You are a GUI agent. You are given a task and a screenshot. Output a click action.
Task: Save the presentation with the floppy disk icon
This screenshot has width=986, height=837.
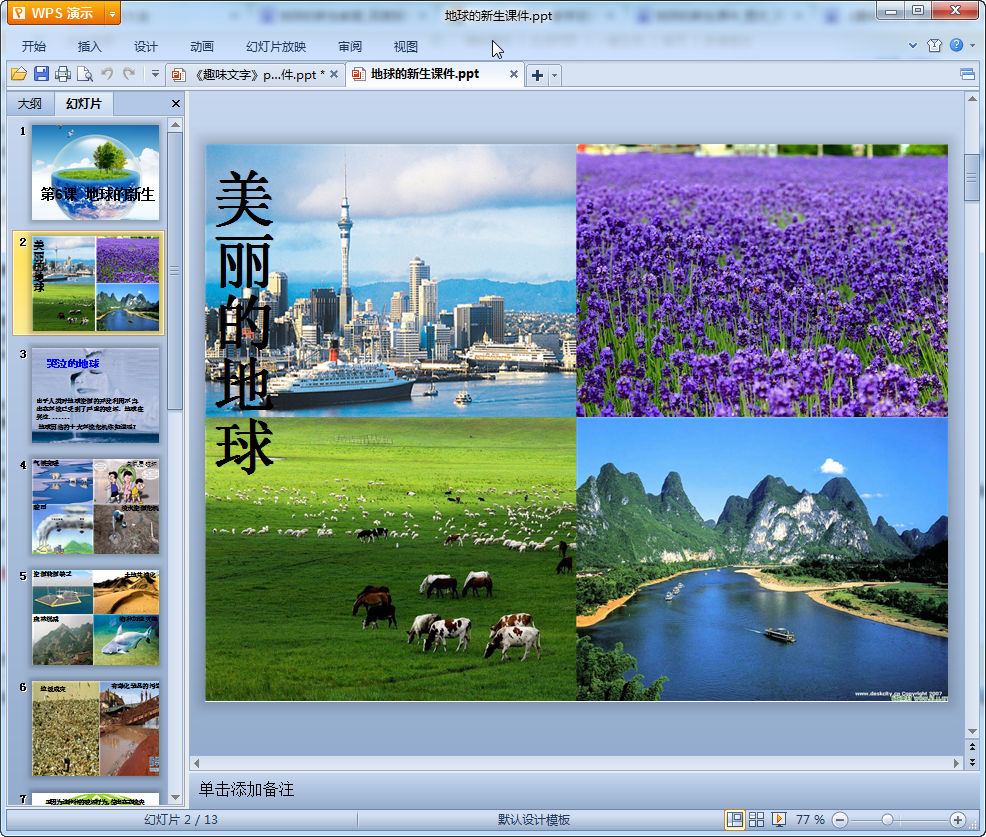click(x=41, y=74)
